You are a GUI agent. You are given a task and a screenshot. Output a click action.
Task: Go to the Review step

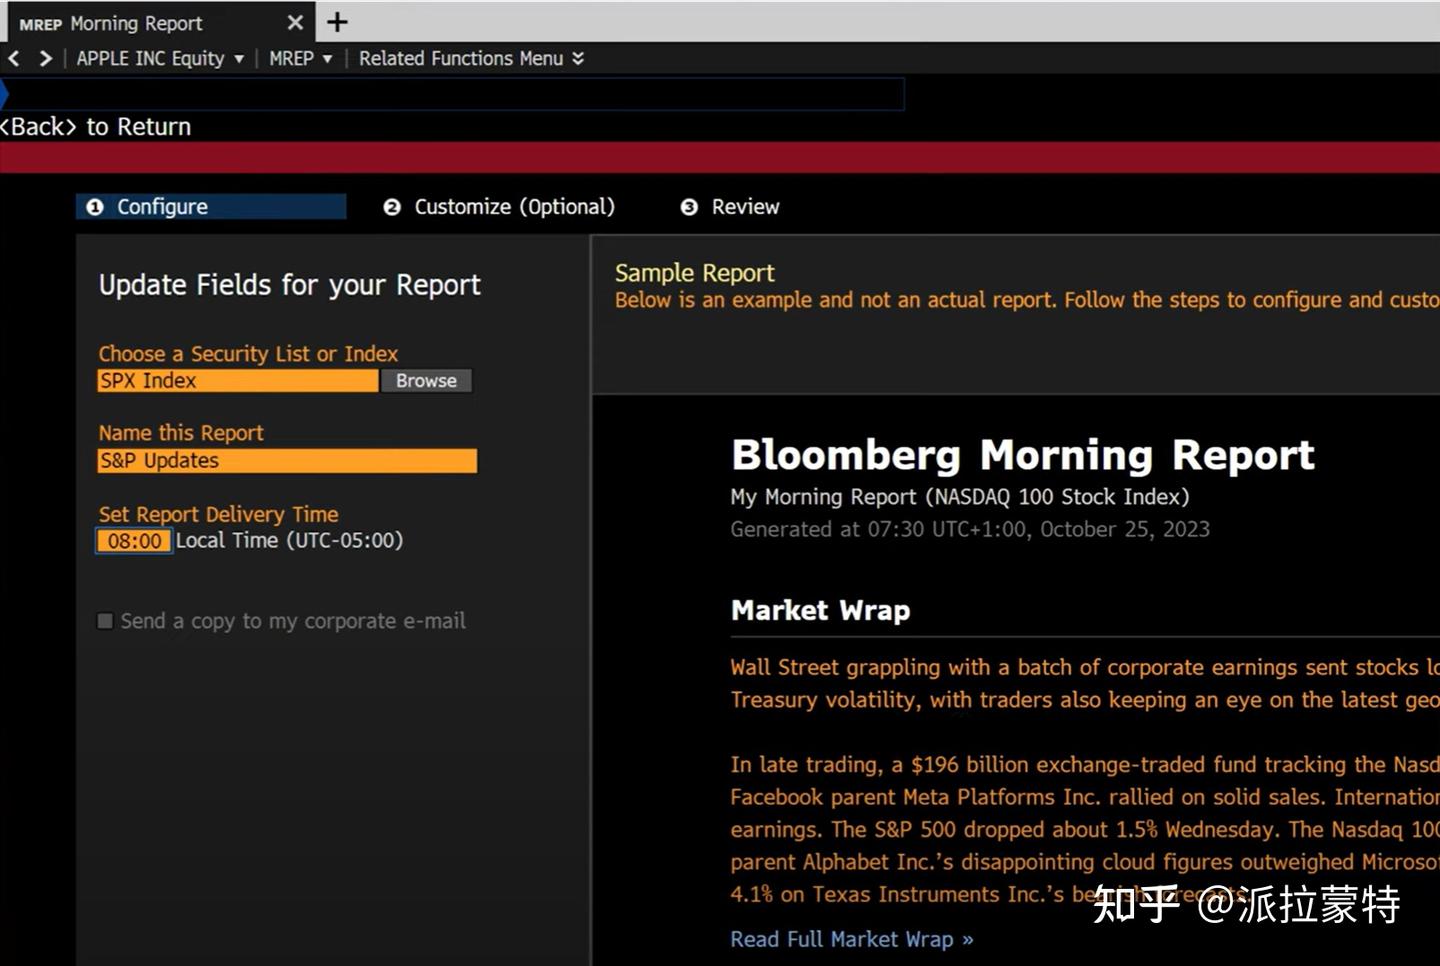pyautogui.click(x=730, y=207)
